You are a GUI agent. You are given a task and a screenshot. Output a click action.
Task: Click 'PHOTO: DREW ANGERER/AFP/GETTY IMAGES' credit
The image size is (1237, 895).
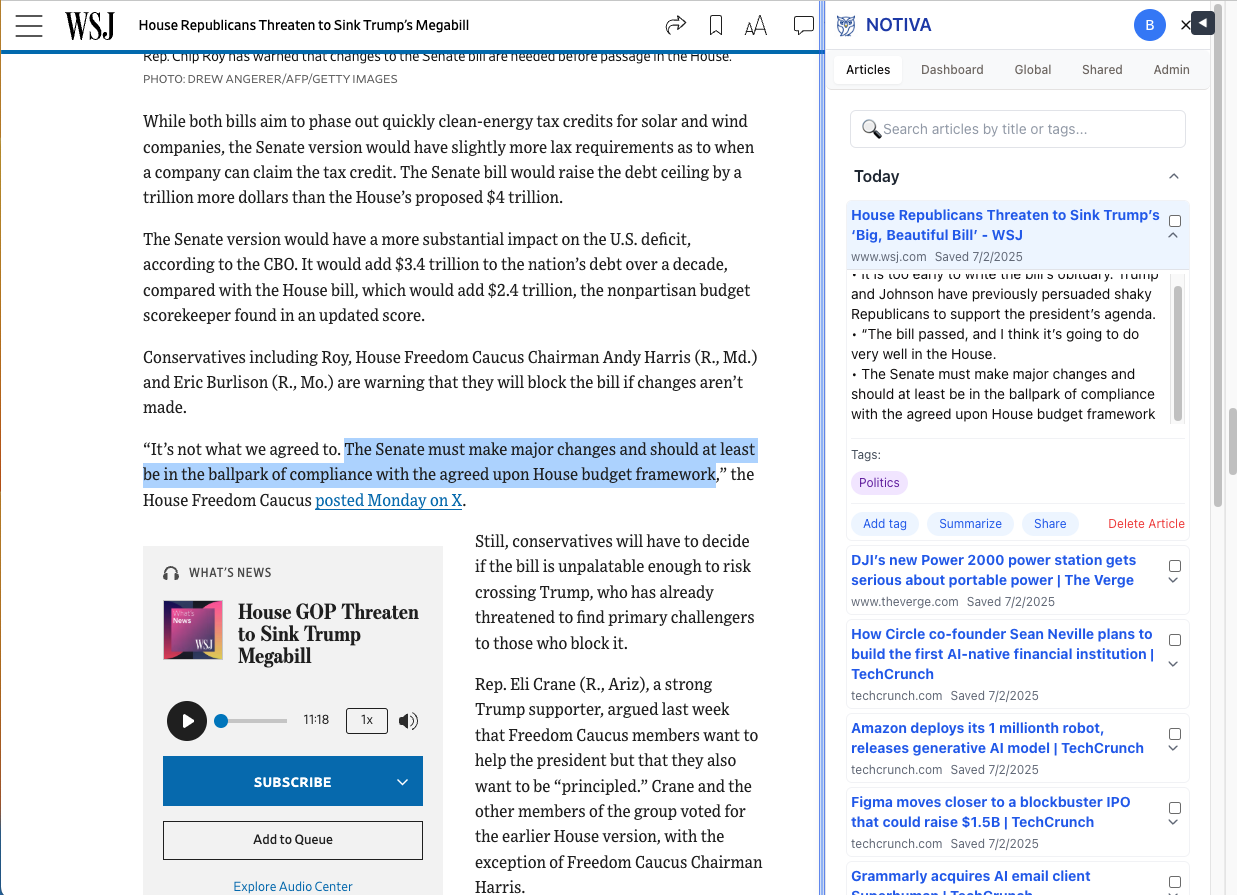270,79
